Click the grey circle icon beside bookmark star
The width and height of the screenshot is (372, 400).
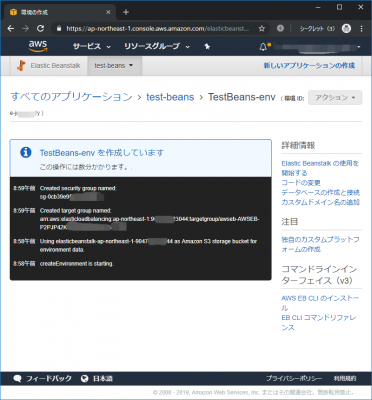(x=280, y=29)
